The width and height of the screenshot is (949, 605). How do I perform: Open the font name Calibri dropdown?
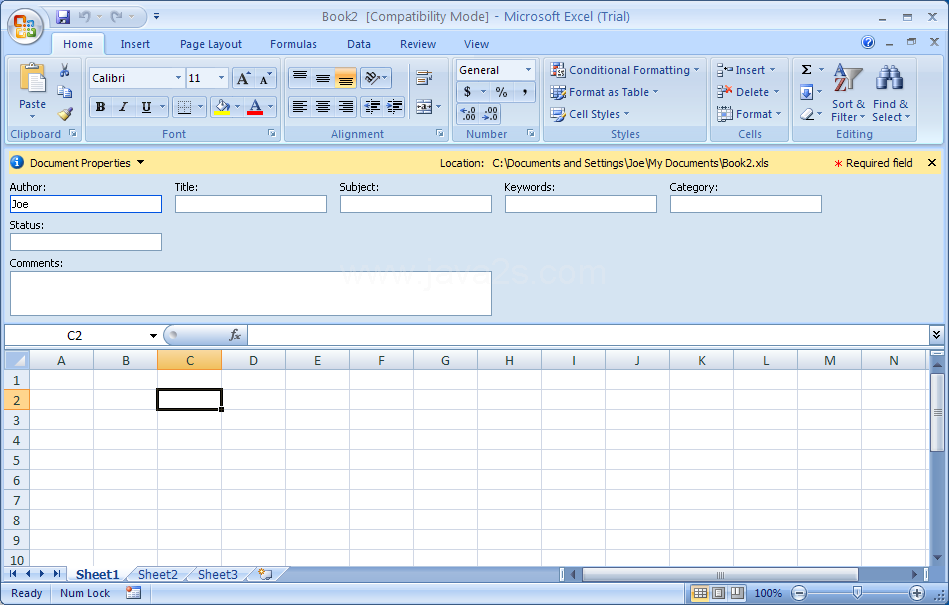click(x=178, y=78)
